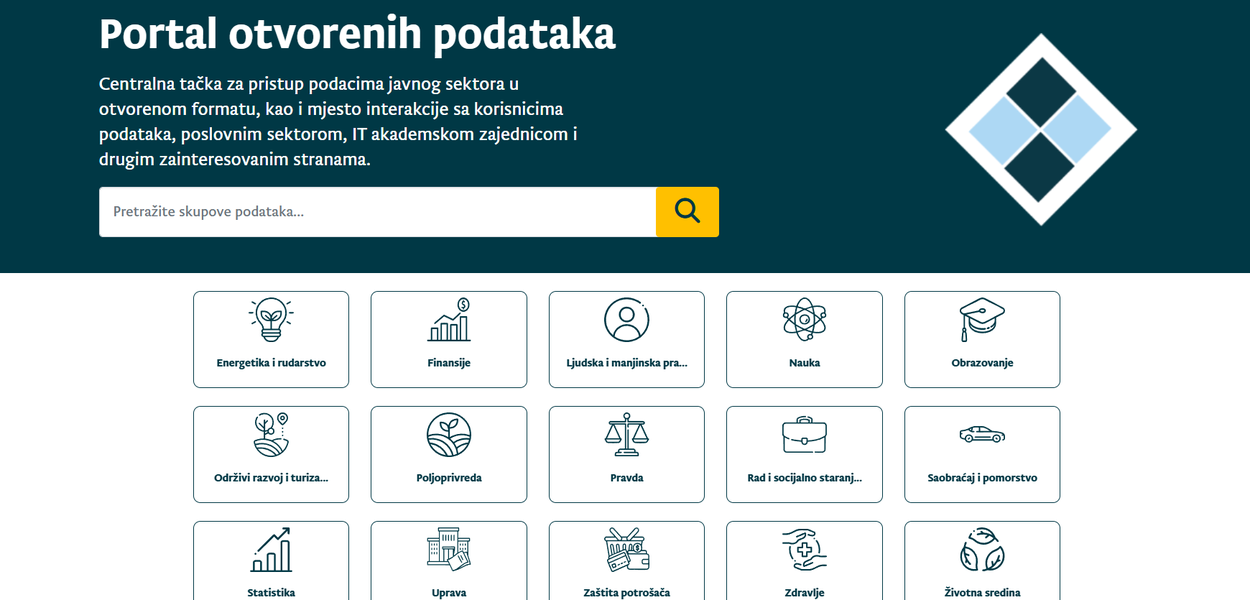
Task: Open the Finansije category text label
Action: point(448,363)
